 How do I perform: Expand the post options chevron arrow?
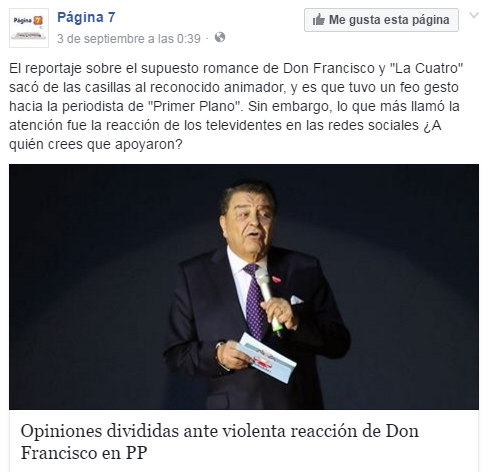point(474,15)
